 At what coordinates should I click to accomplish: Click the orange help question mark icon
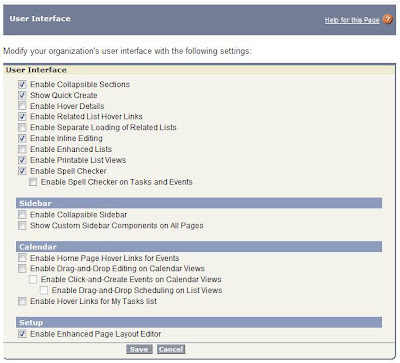(x=387, y=19)
